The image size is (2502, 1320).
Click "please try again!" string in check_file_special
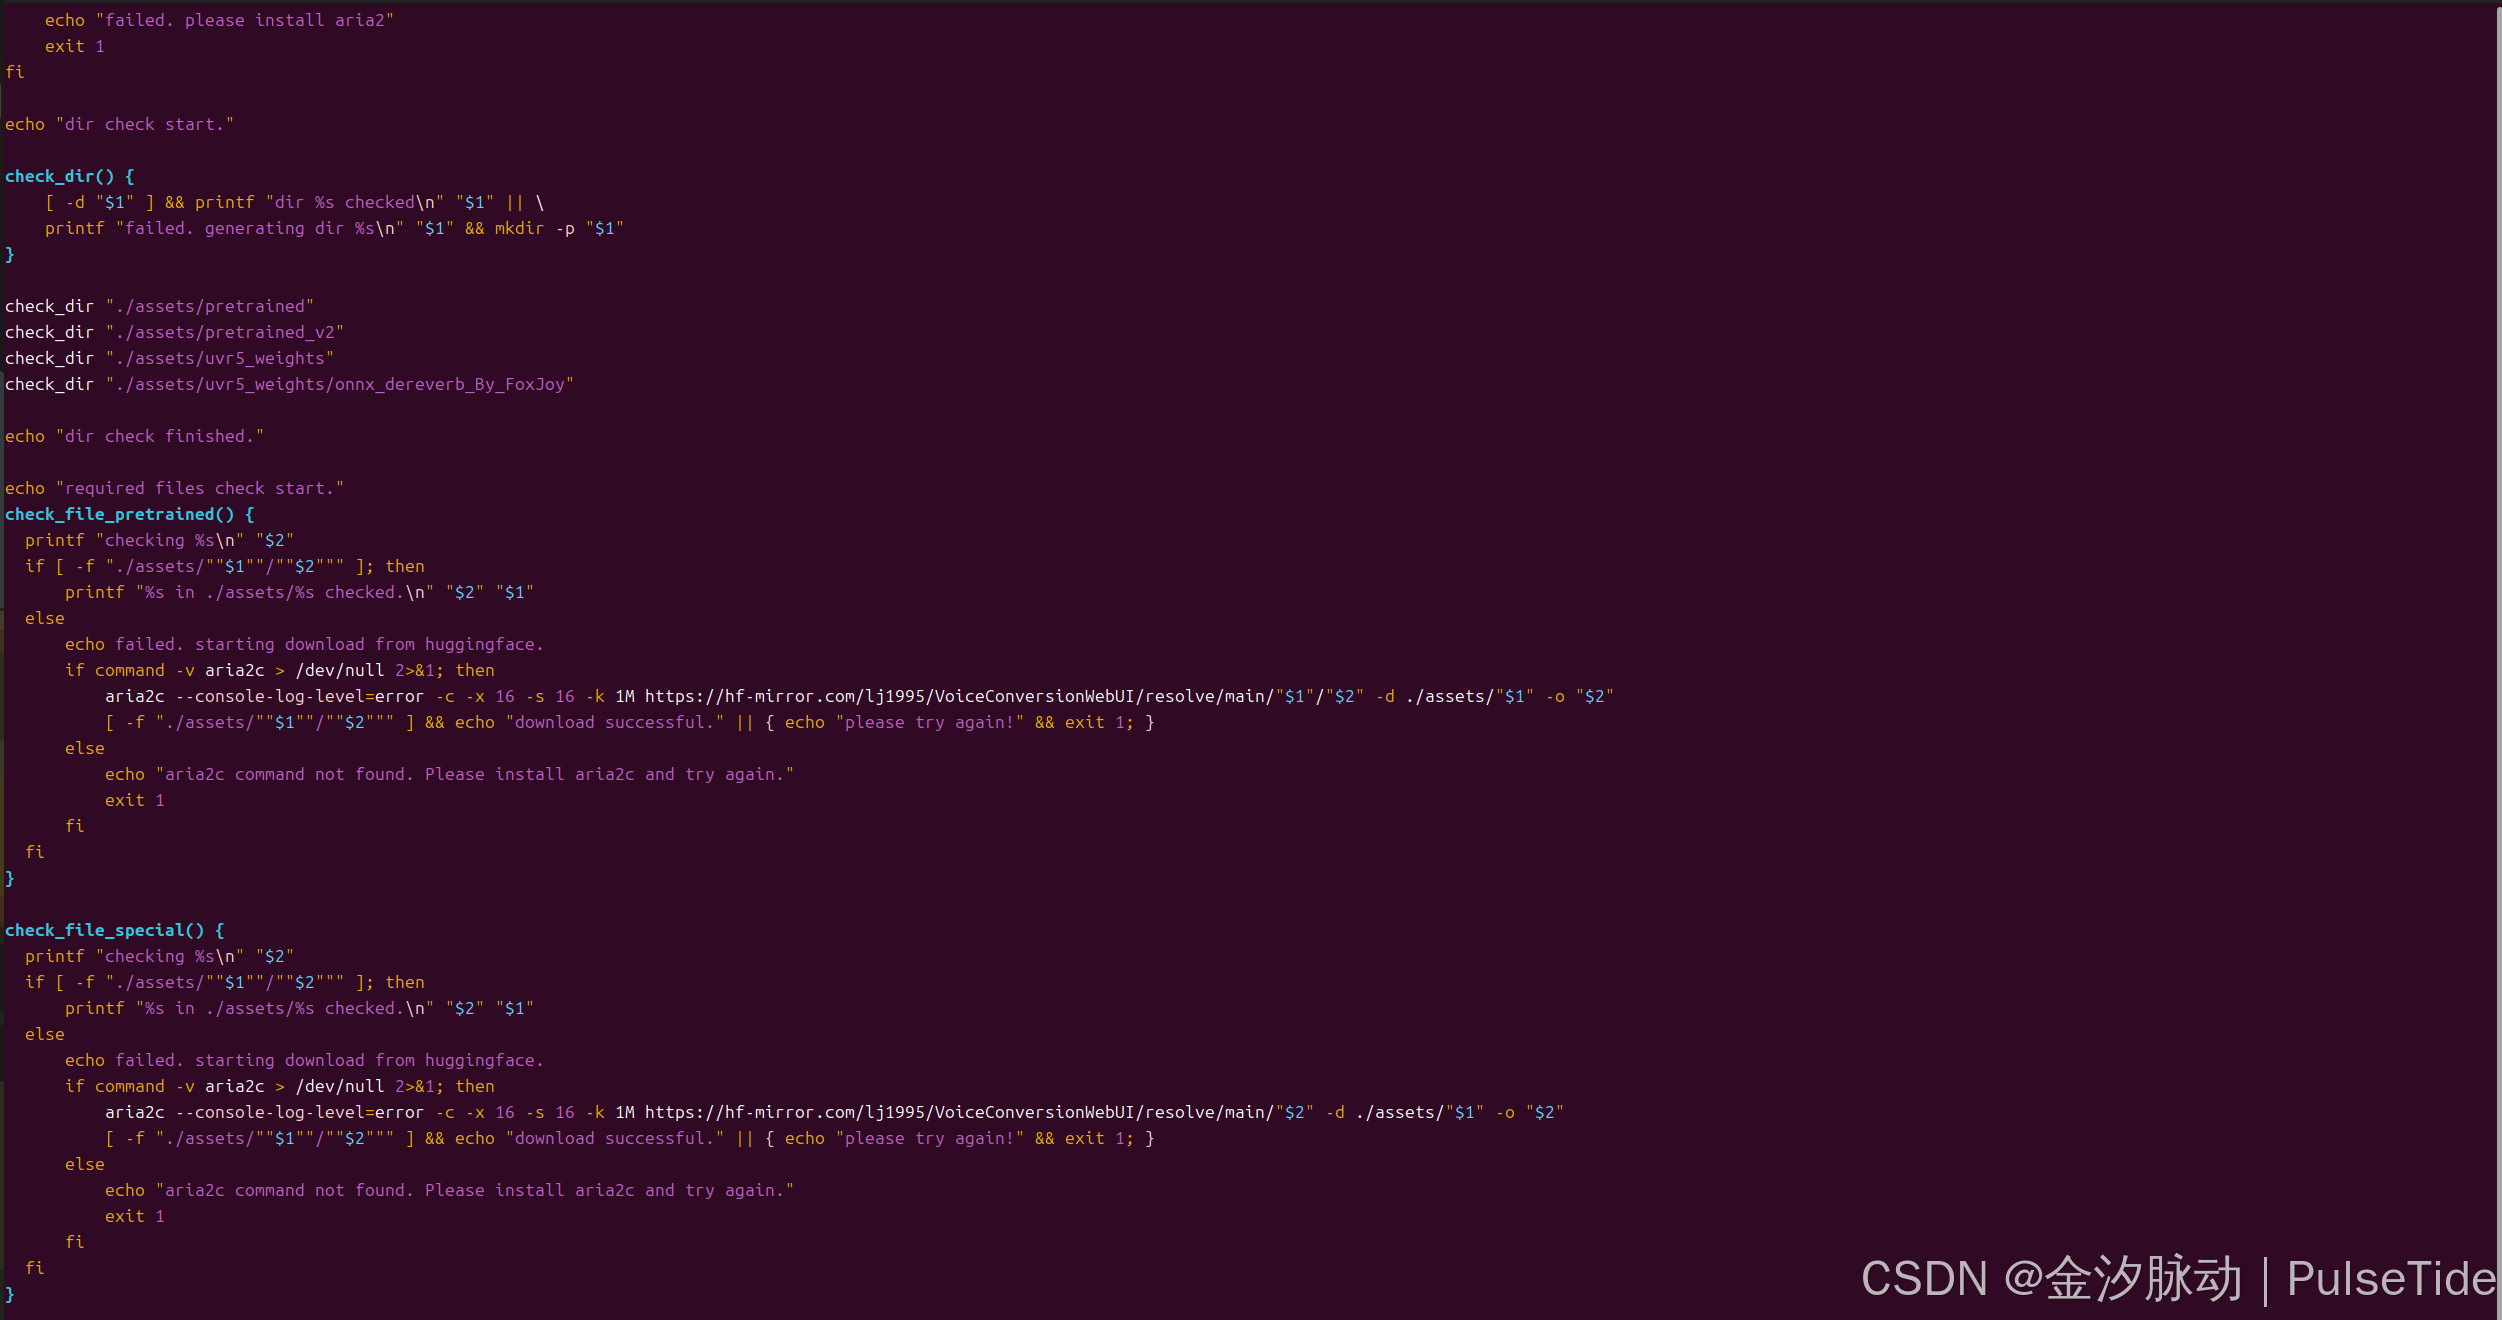pyautogui.click(x=930, y=1138)
